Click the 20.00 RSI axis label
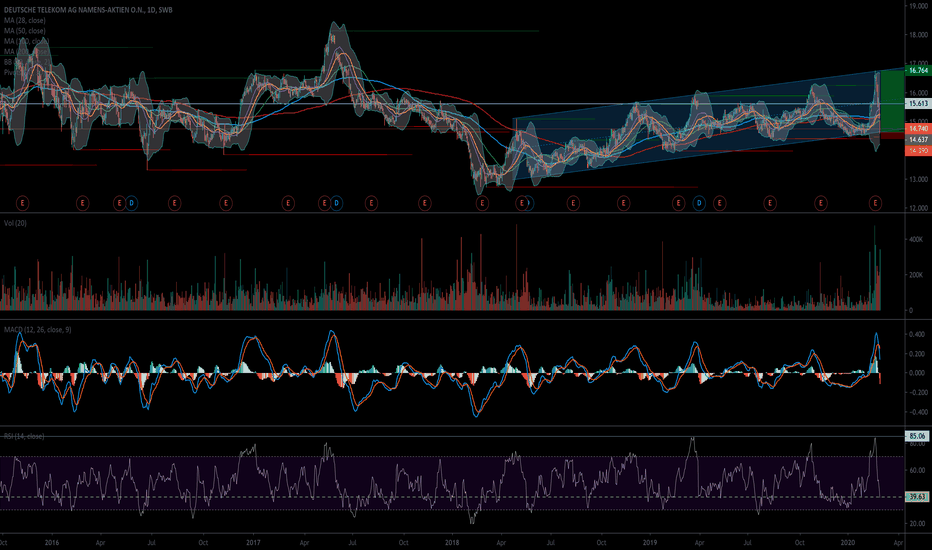Image resolution: width=932 pixels, height=550 pixels. coord(917,524)
